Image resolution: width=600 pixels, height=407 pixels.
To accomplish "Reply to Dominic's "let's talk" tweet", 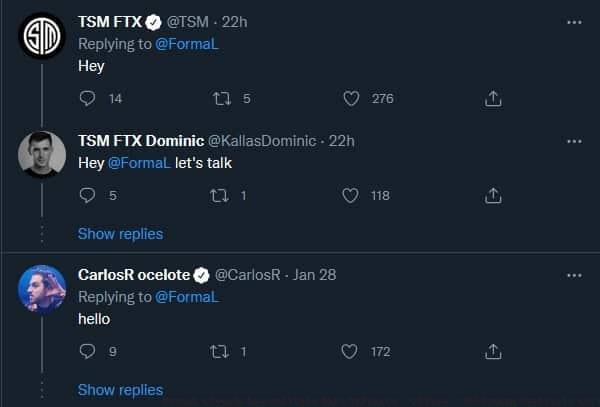I will point(87,195).
